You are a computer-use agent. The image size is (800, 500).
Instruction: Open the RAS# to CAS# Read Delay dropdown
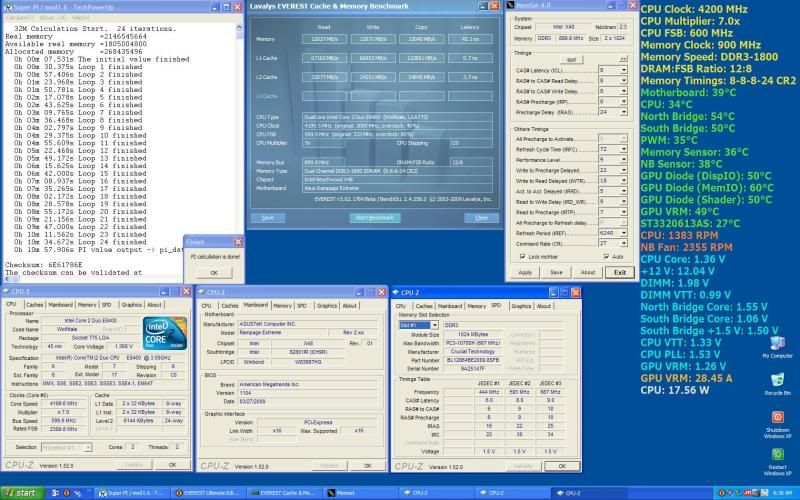click(x=623, y=81)
